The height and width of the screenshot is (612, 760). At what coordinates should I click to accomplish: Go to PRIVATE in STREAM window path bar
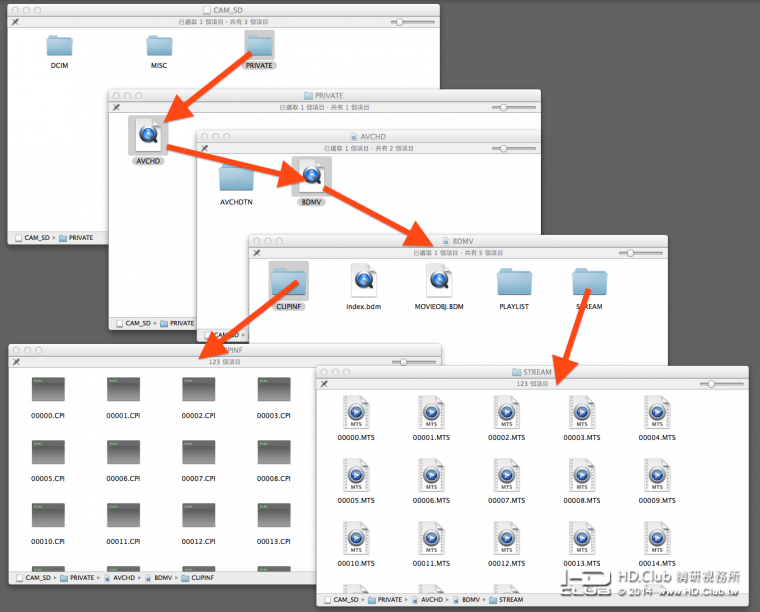point(385,599)
